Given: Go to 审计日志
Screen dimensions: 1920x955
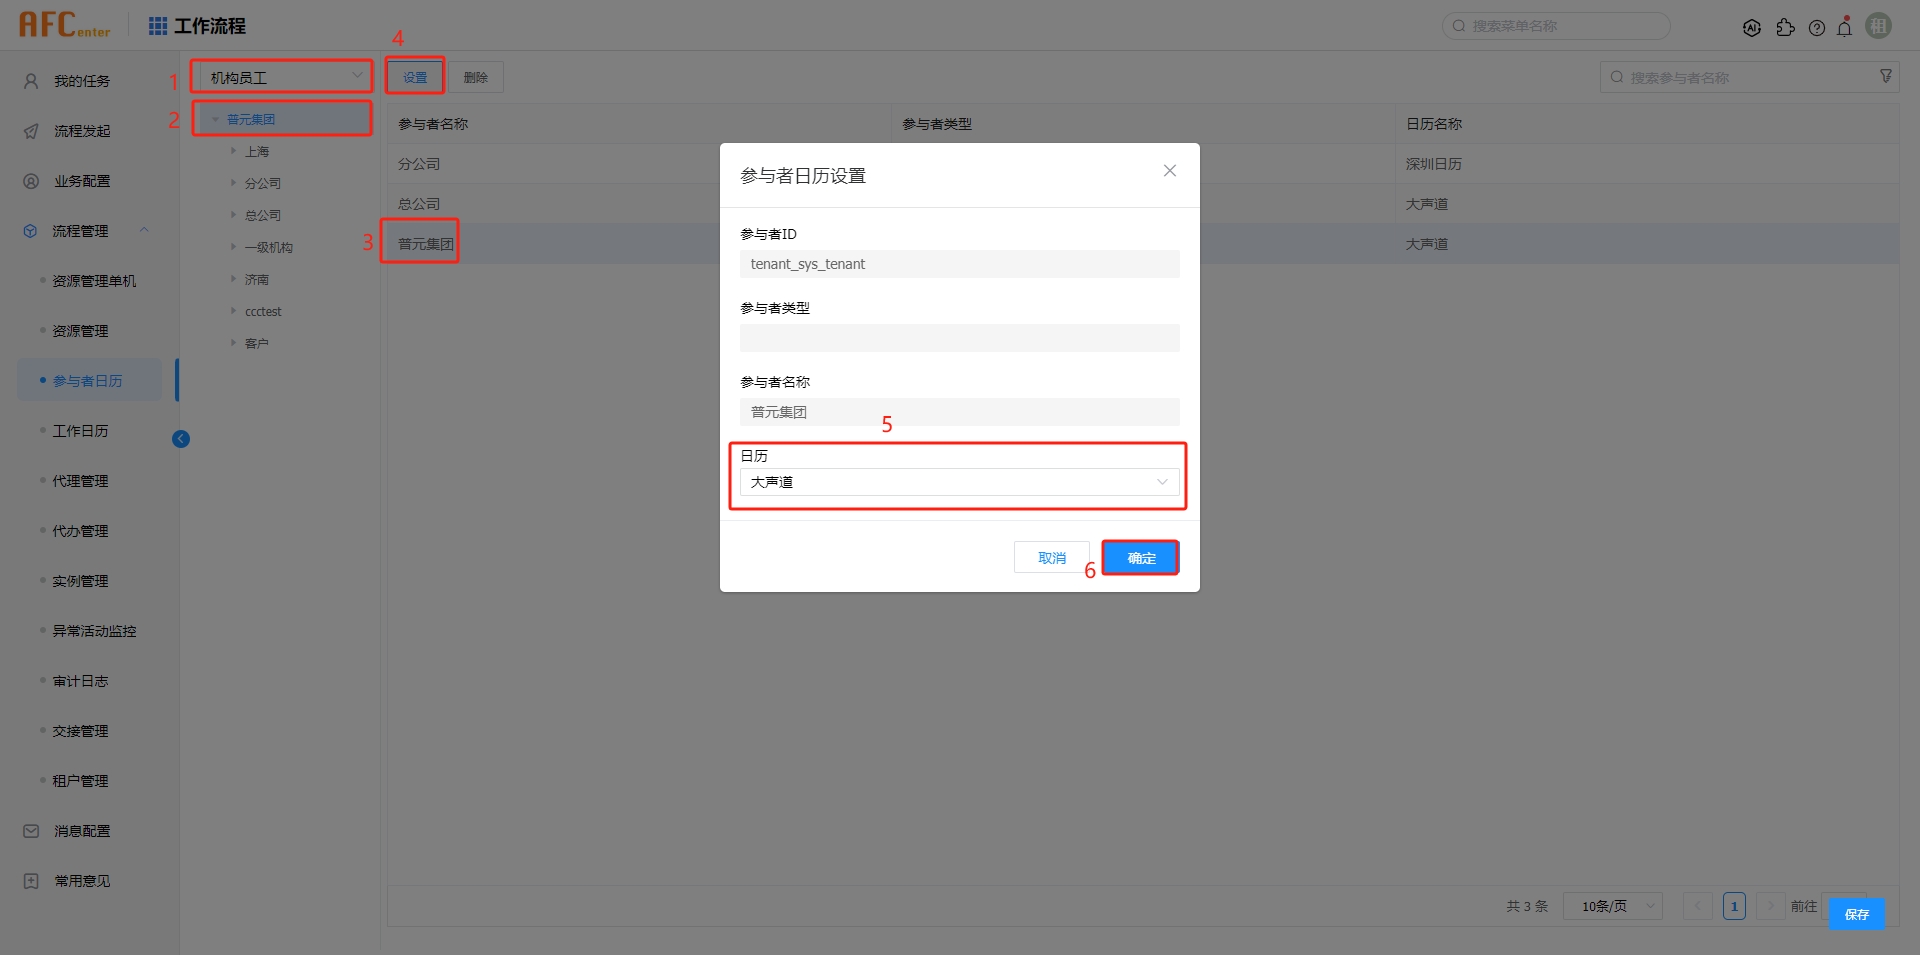Looking at the screenshot, I should pyautogui.click(x=80, y=681).
